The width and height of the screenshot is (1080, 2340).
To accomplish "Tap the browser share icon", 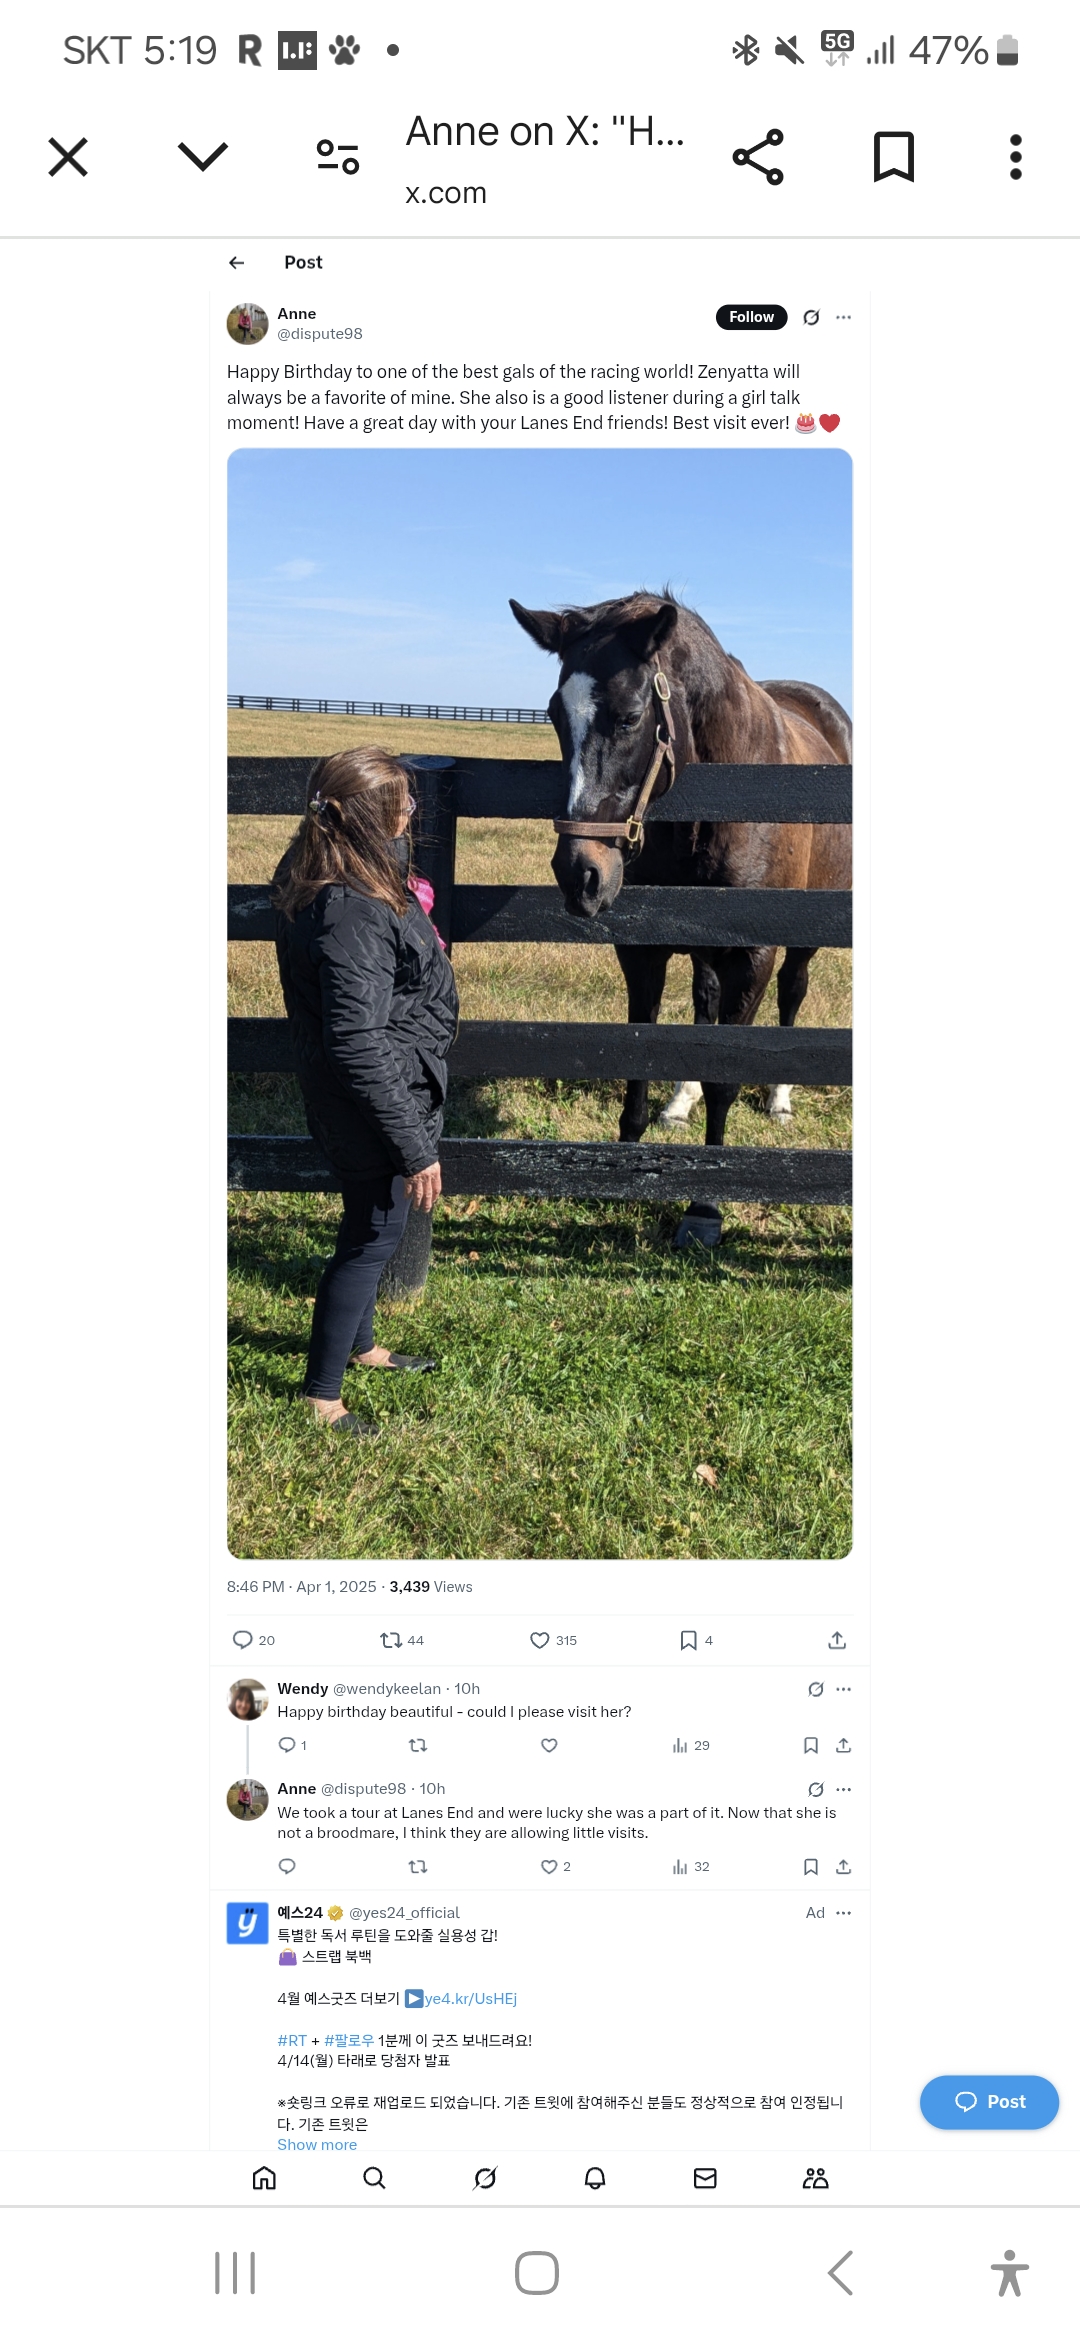I will (758, 157).
